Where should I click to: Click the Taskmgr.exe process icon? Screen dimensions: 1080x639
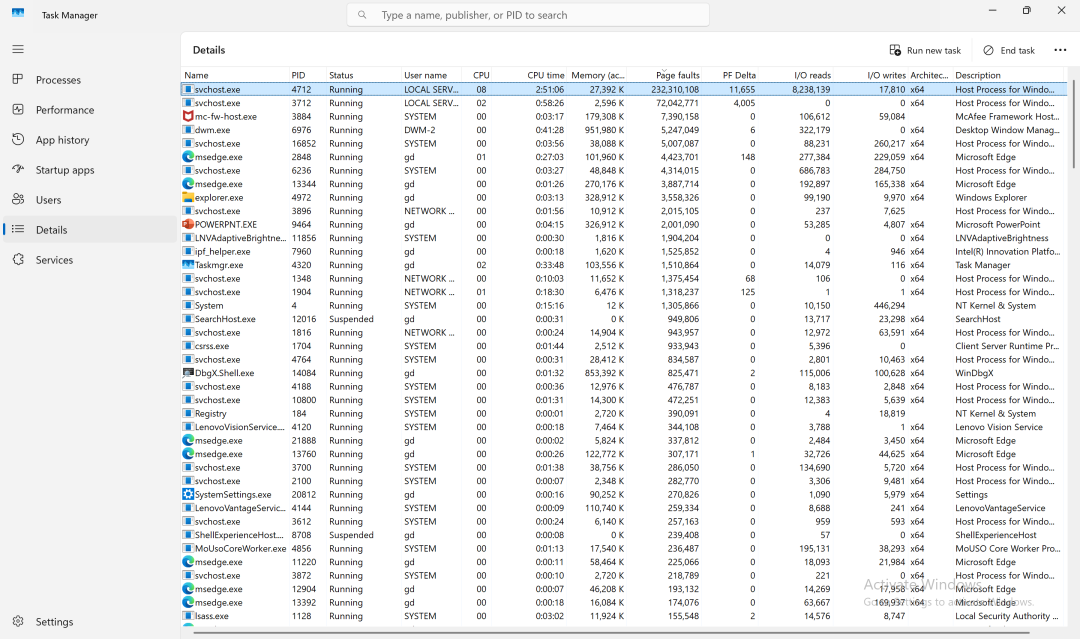click(x=188, y=264)
